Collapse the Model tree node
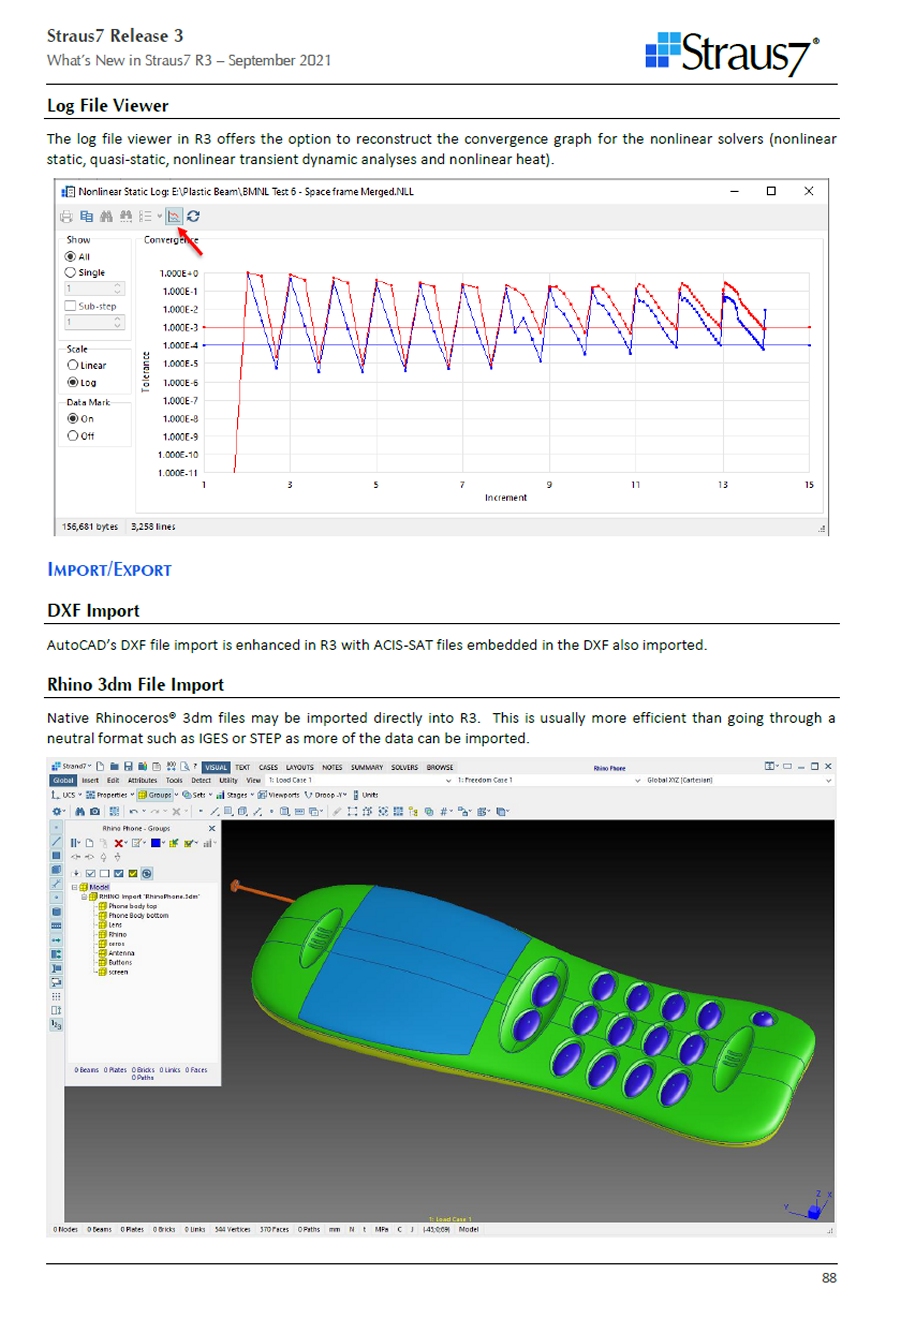This screenshot has width=900, height=1319. (74, 887)
